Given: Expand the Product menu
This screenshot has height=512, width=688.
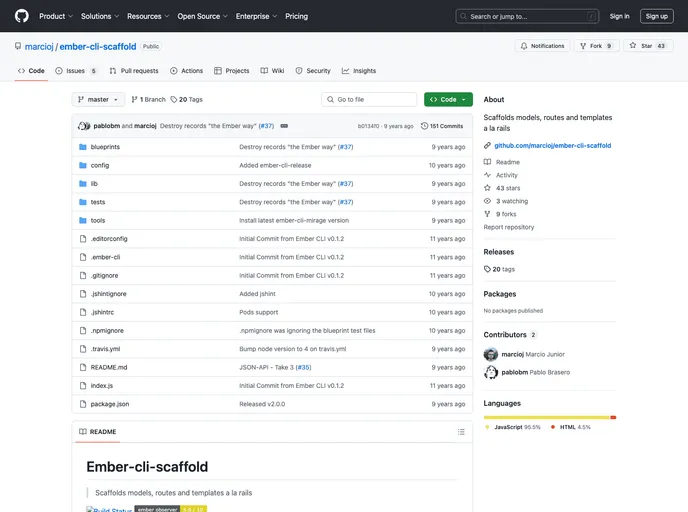Looking at the screenshot, I should click(x=56, y=16).
